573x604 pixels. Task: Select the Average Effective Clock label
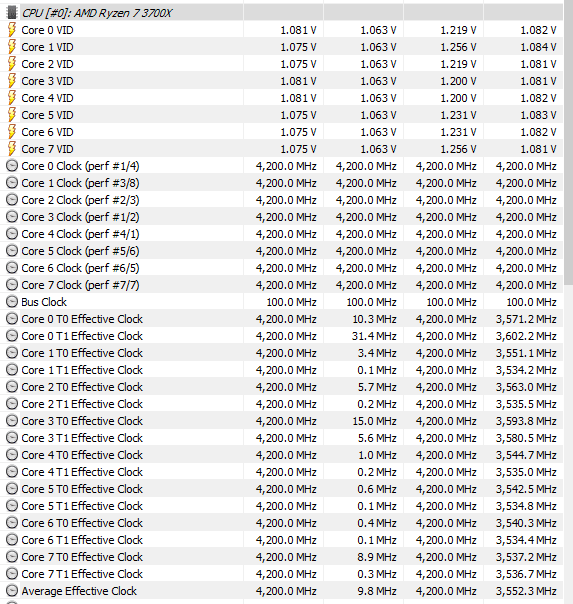[x=79, y=591]
